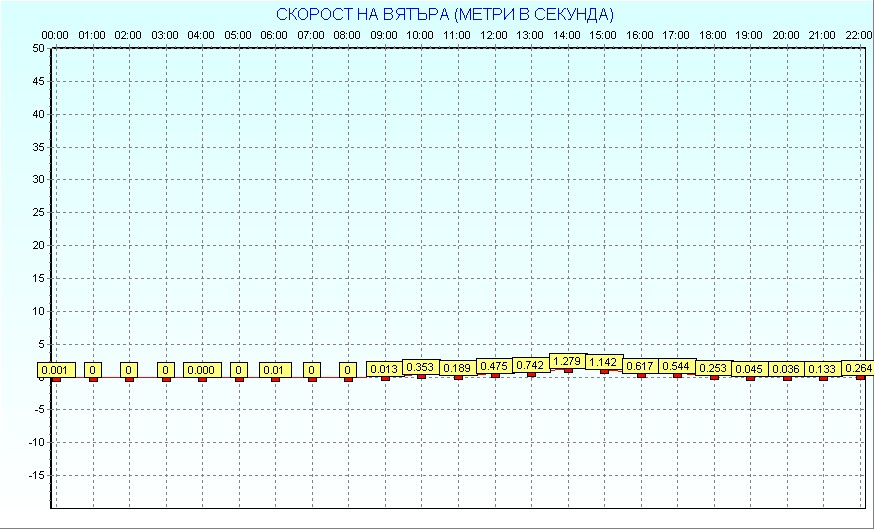This screenshot has width=874, height=529.
Task: Select the 0.000 data label
Action: [x=201, y=370]
